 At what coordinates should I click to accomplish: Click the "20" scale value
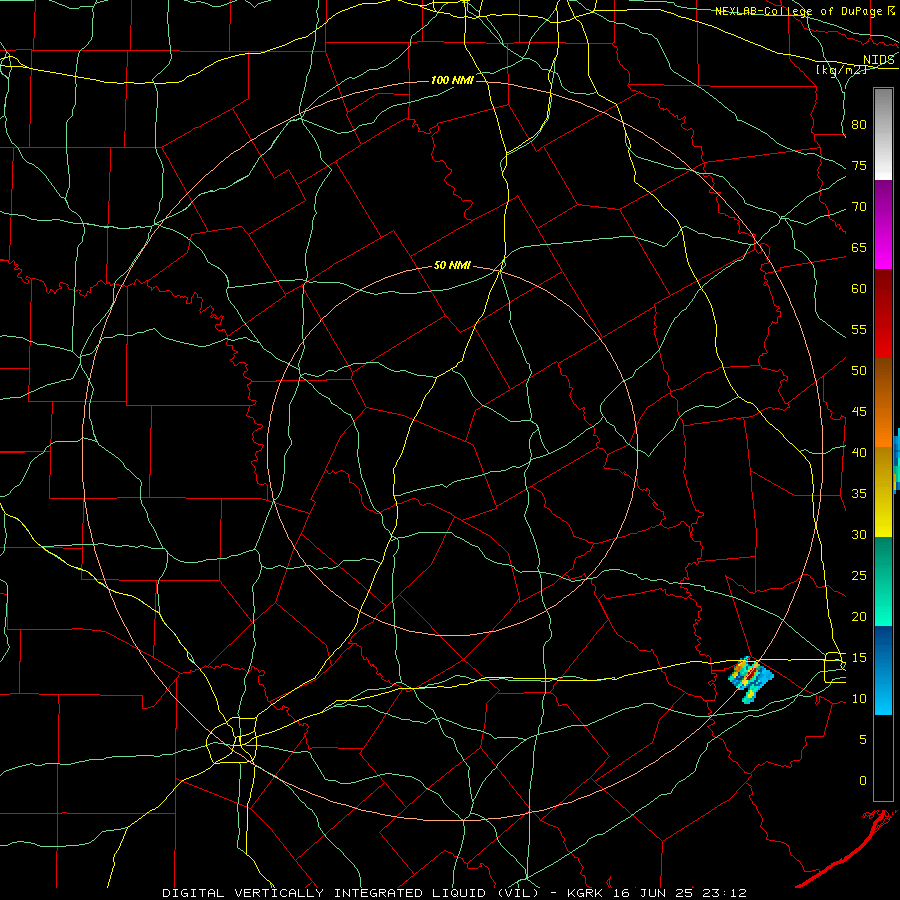click(859, 617)
